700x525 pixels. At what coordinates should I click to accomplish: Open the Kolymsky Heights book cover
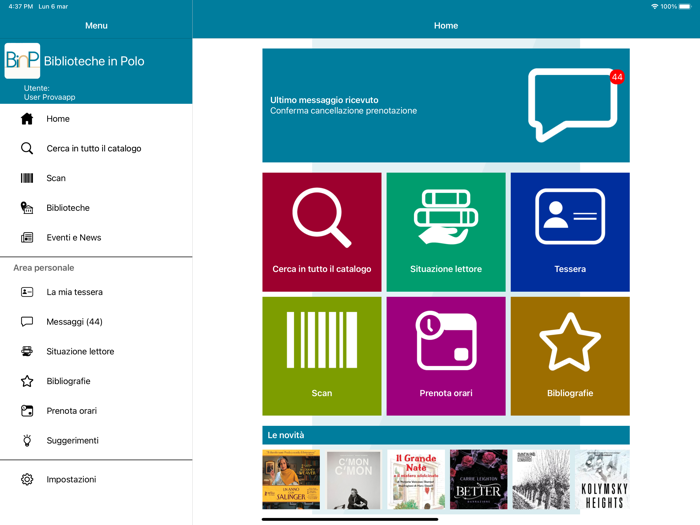[603, 479]
